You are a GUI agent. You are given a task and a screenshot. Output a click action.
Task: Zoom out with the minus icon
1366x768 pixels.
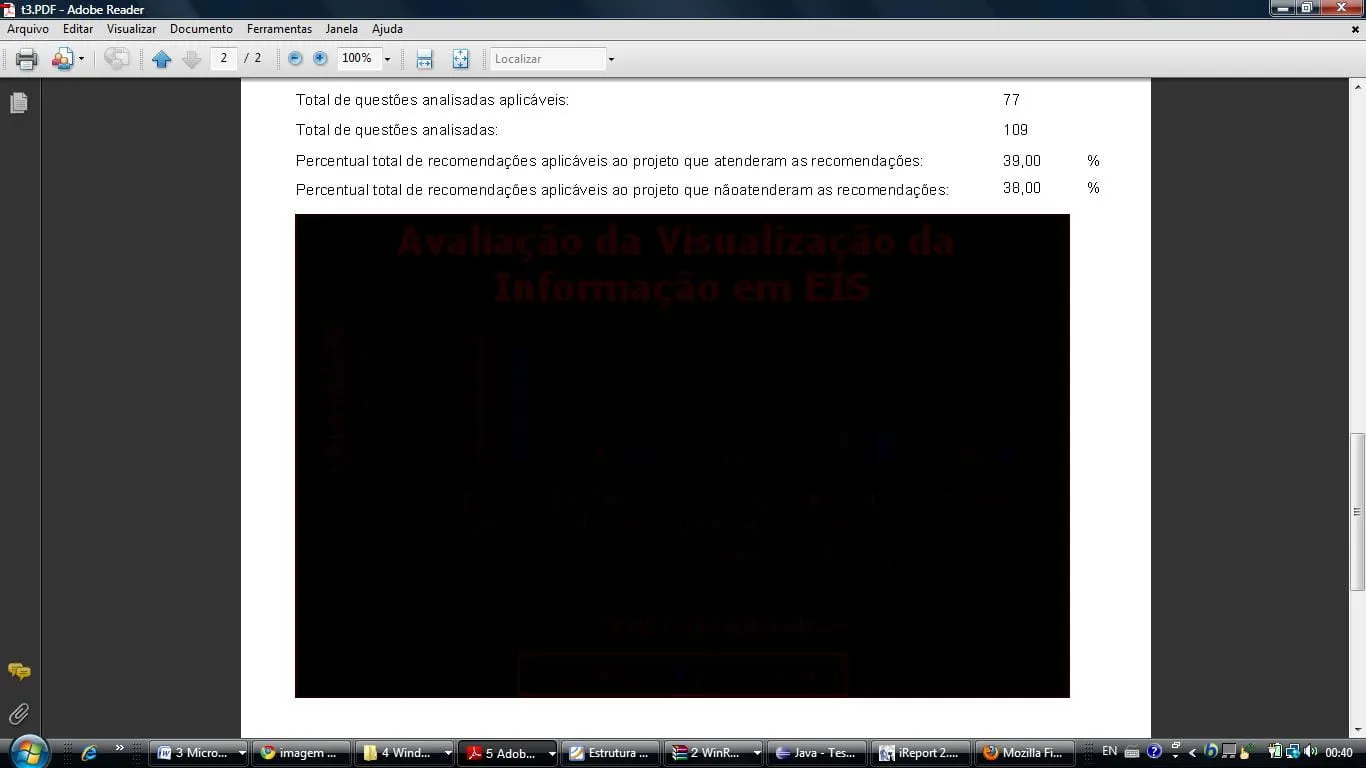pyautogui.click(x=295, y=59)
